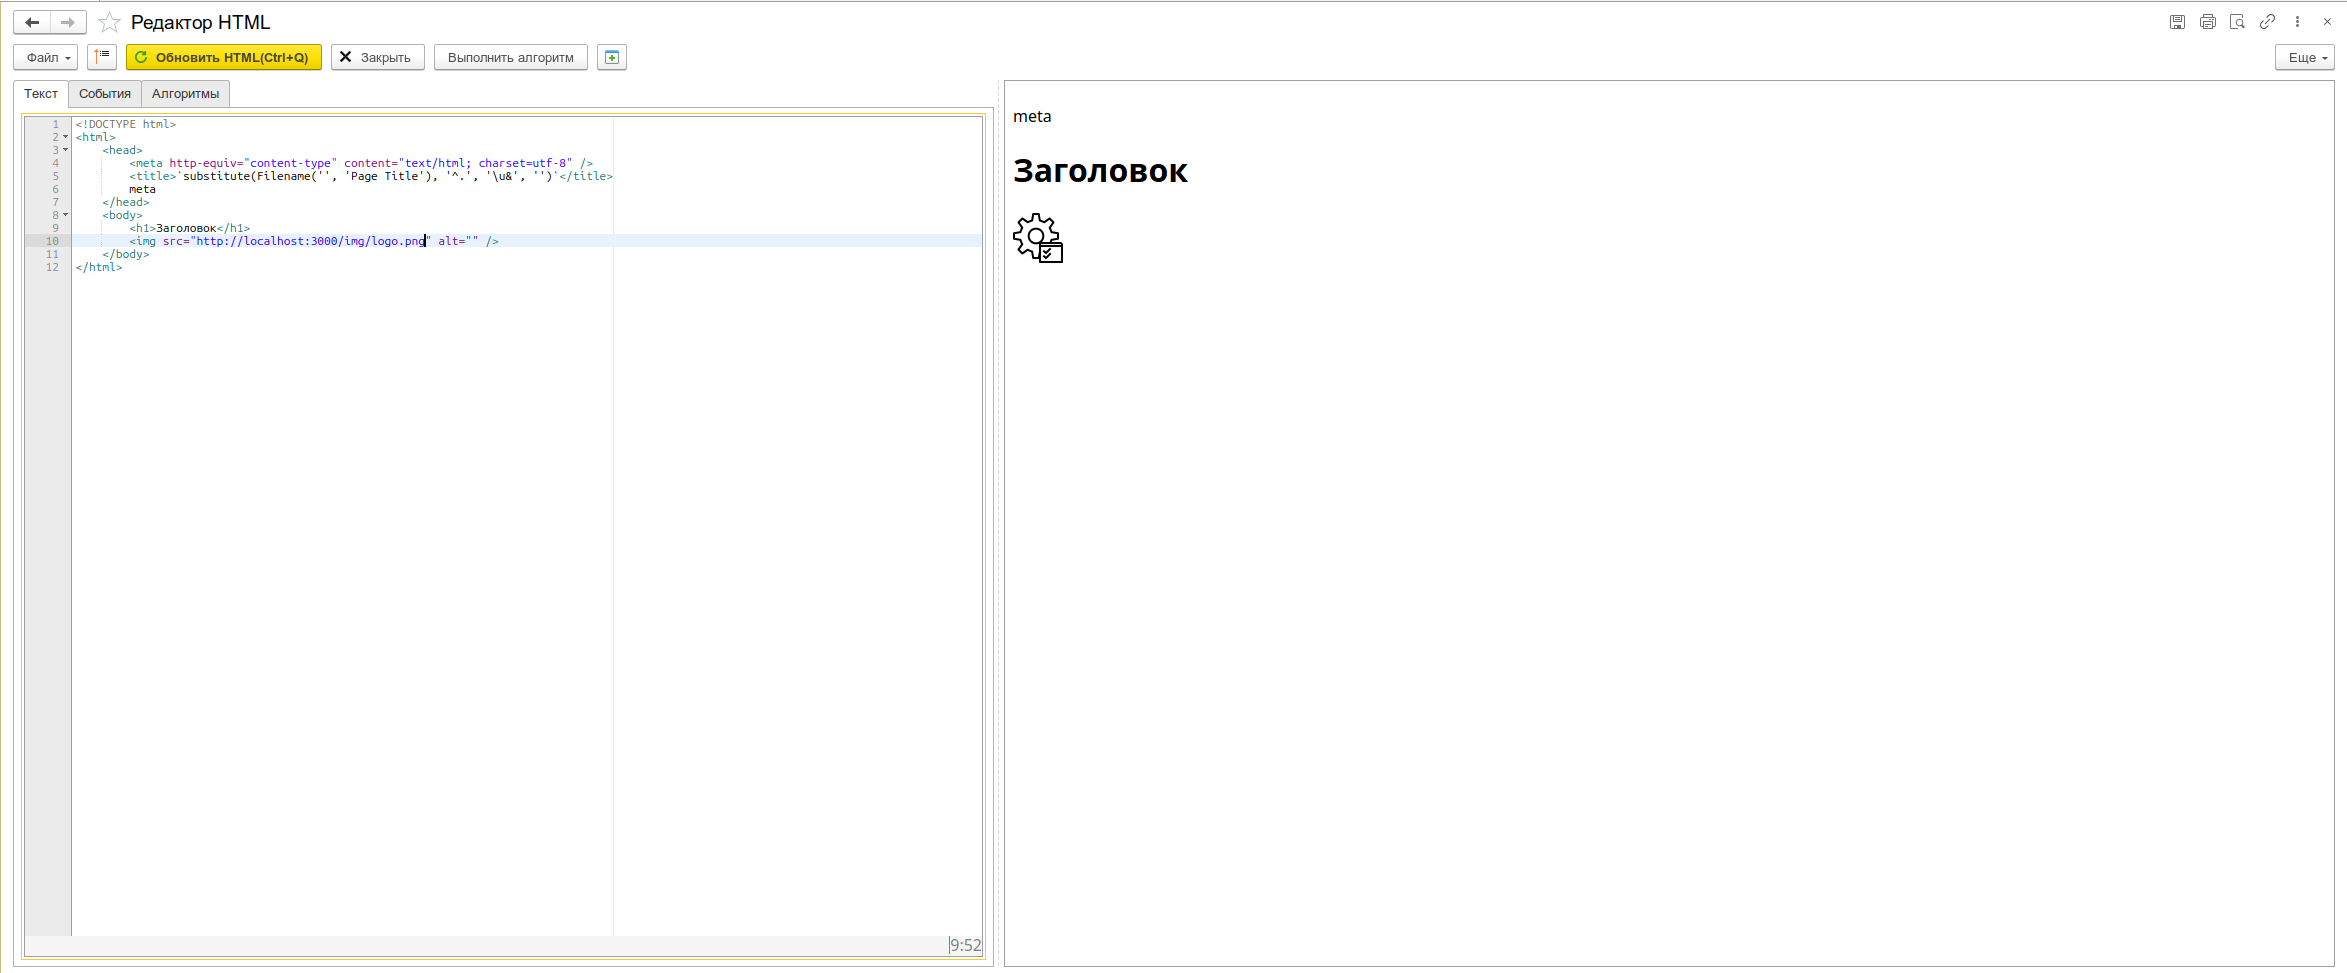Go forward with the right arrow button

(68, 22)
